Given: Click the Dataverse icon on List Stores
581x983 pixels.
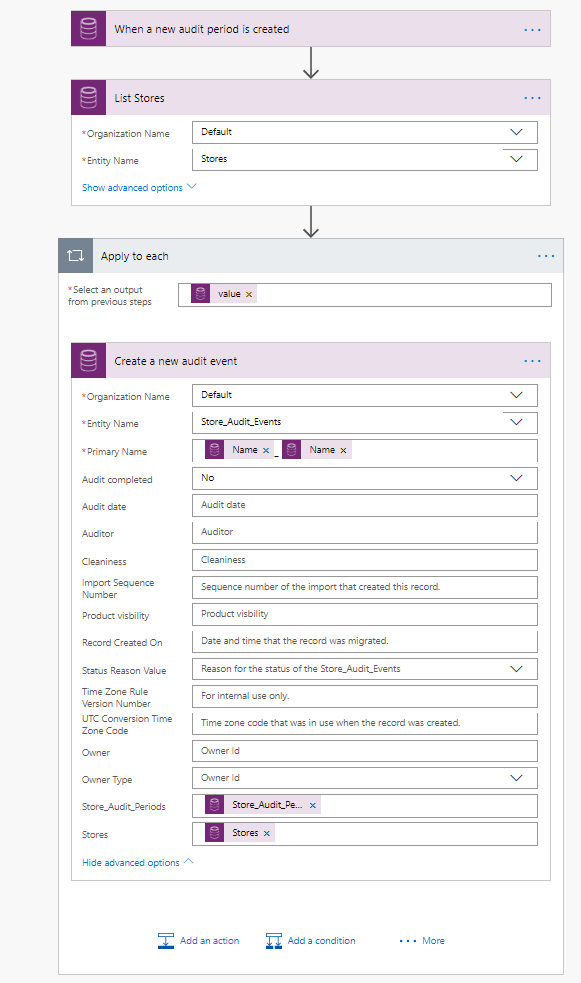Looking at the screenshot, I should pyautogui.click(x=88, y=97).
